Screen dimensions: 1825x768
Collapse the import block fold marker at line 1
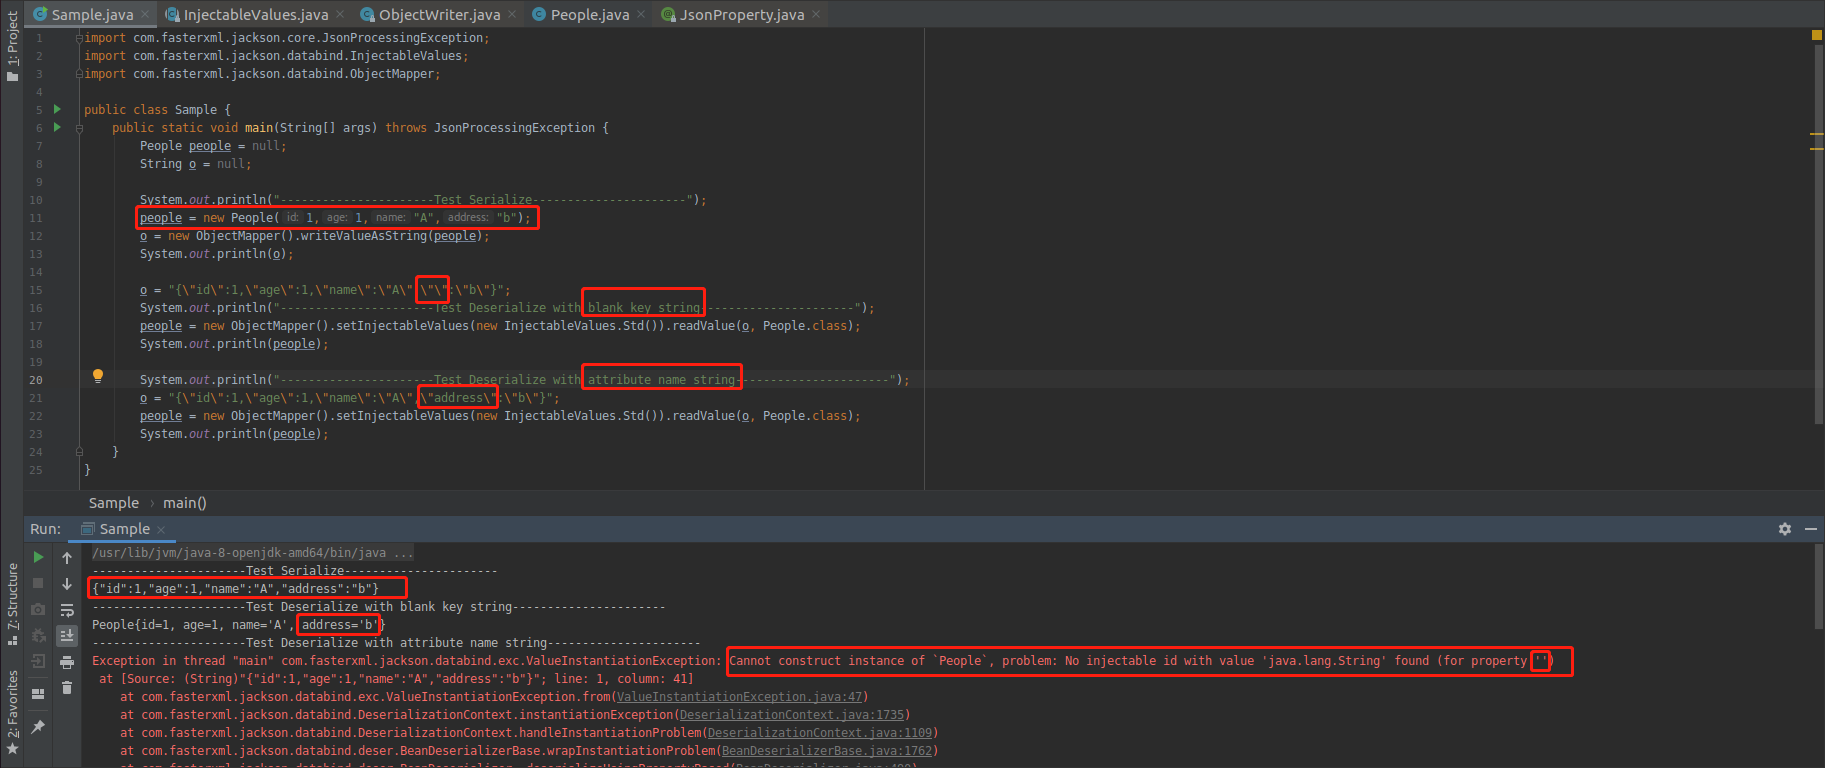pos(79,38)
